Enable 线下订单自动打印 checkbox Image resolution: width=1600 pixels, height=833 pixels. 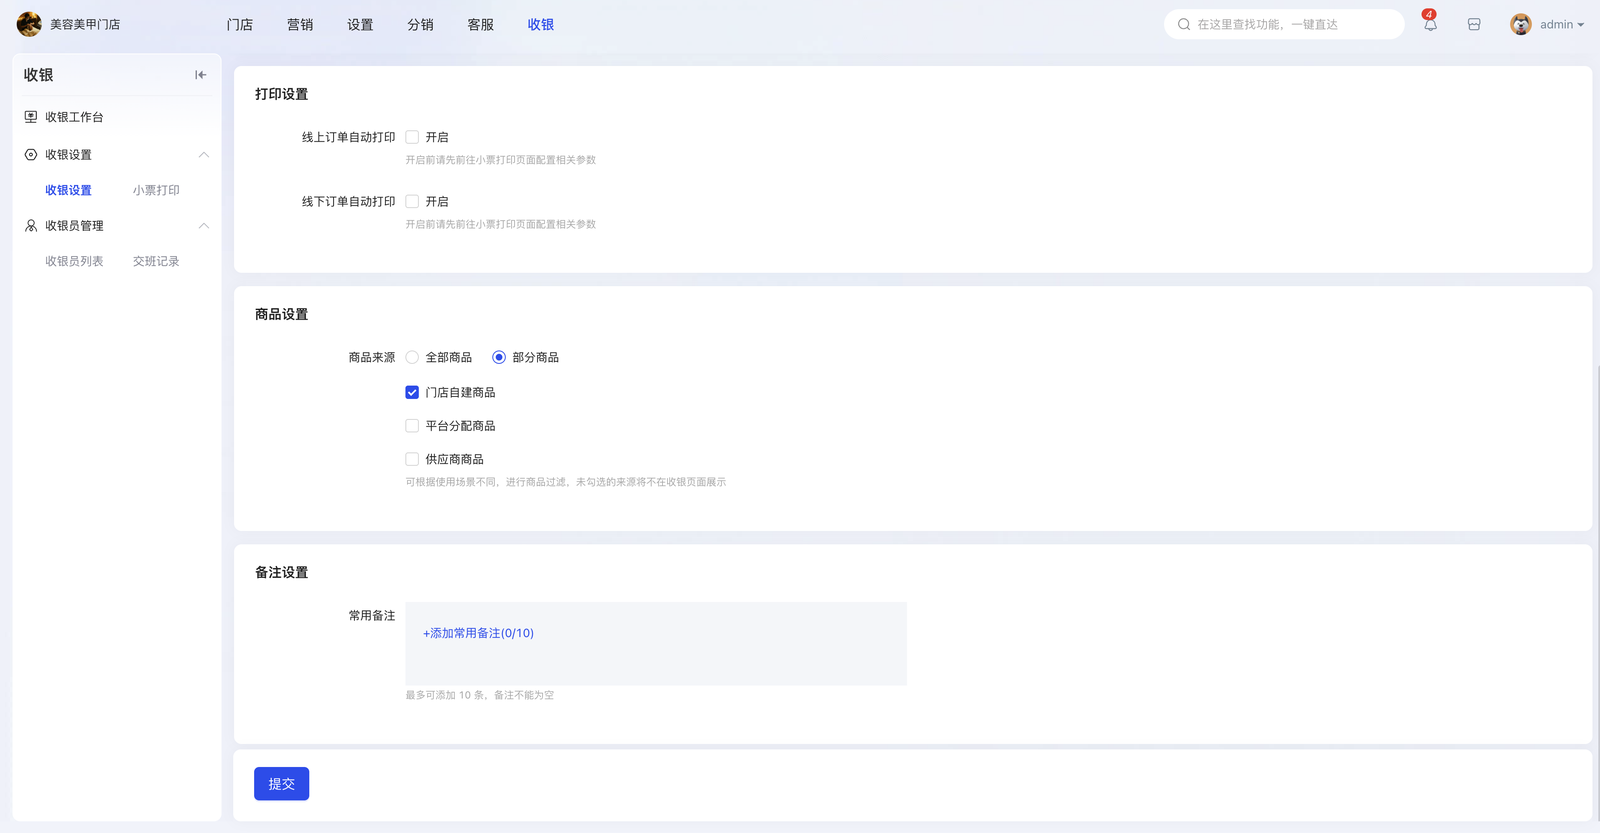412,202
